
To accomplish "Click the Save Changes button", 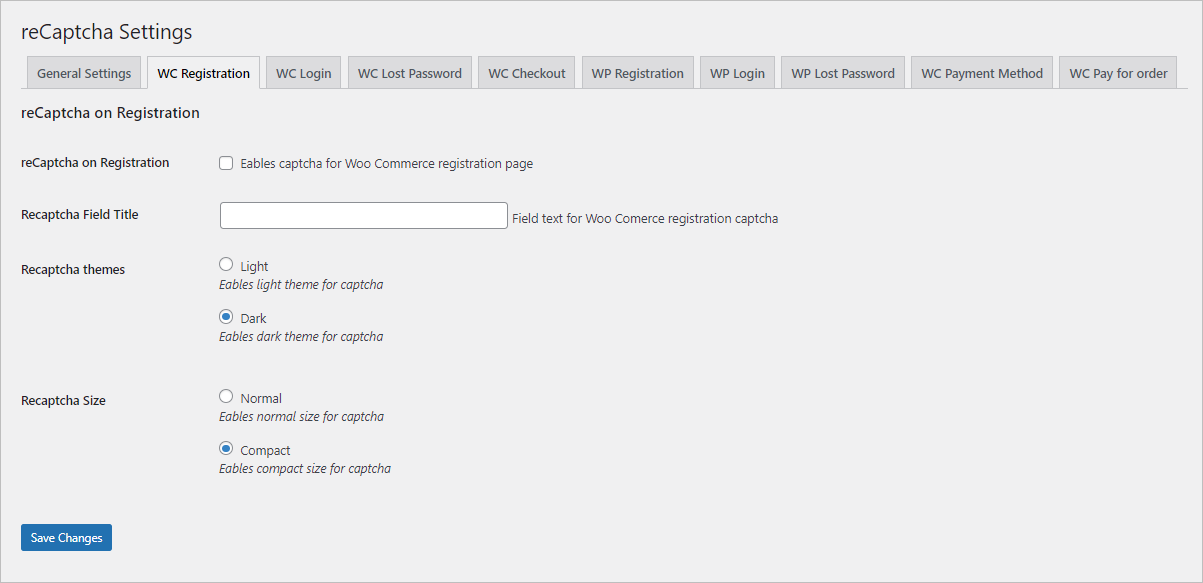I will pos(66,537).
